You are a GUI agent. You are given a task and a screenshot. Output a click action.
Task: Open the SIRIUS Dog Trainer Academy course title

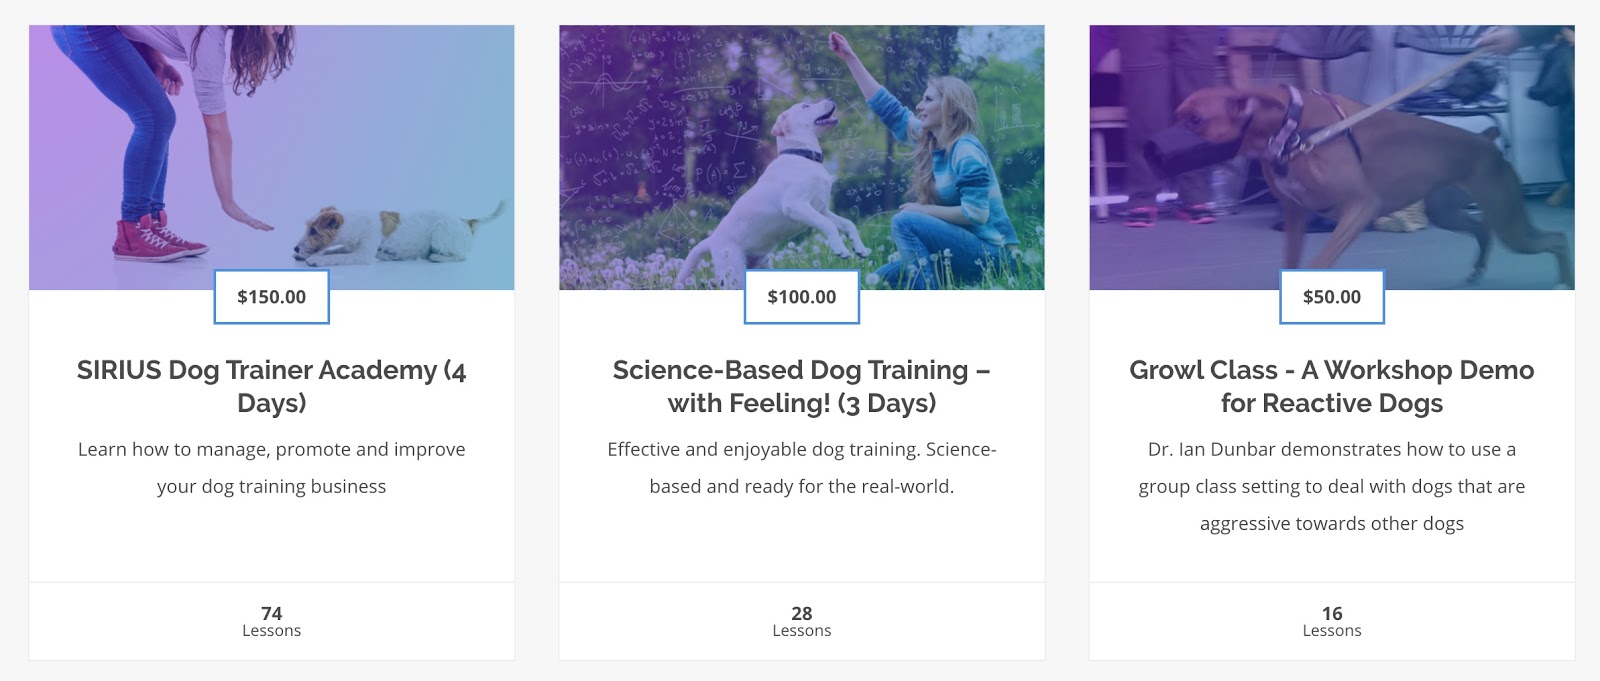pyautogui.click(x=271, y=386)
